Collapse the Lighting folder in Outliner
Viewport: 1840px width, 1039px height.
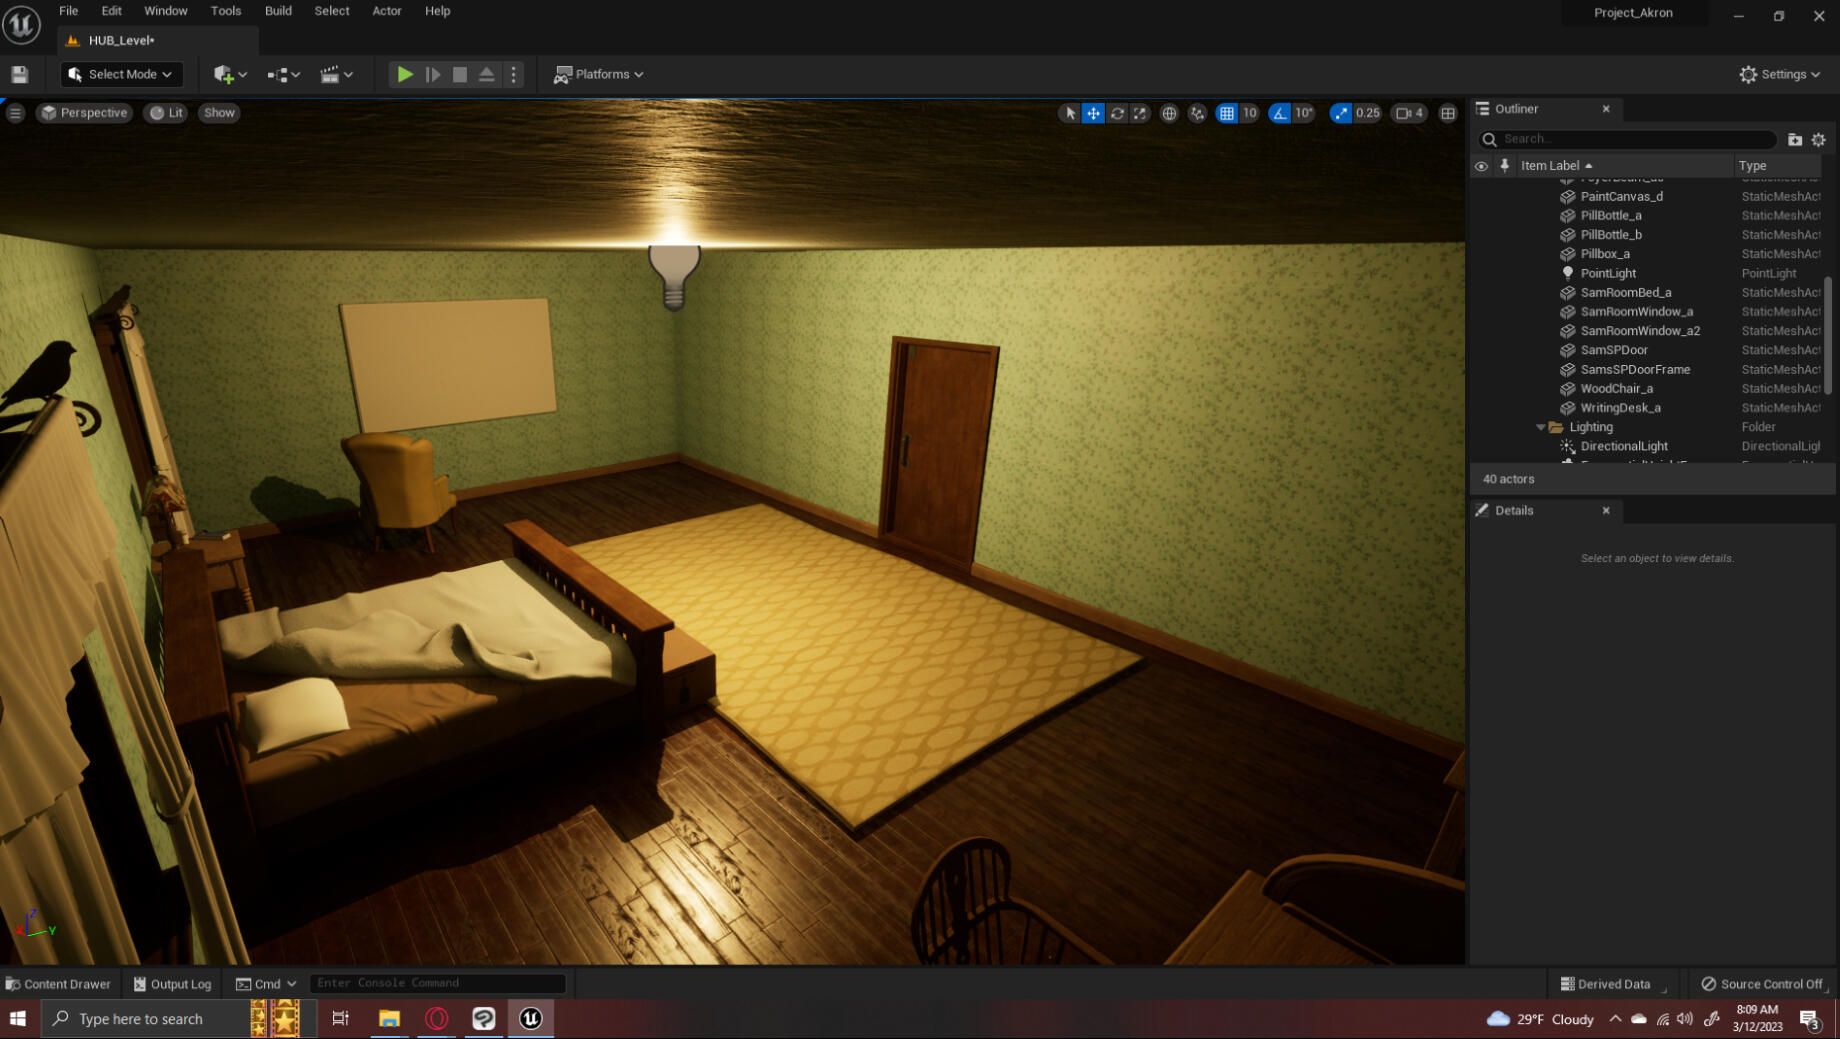pyautogui.click(x=1540, y=427)
